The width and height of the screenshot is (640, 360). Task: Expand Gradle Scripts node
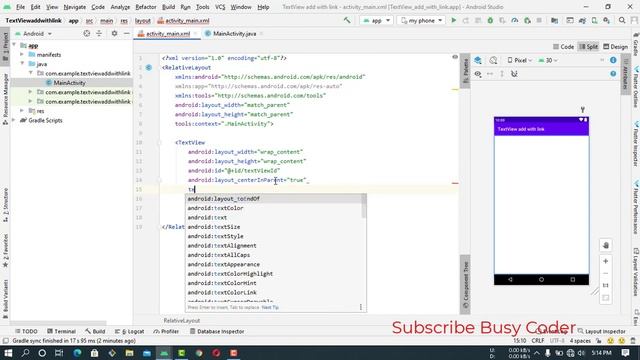click(x=14, y=120)
